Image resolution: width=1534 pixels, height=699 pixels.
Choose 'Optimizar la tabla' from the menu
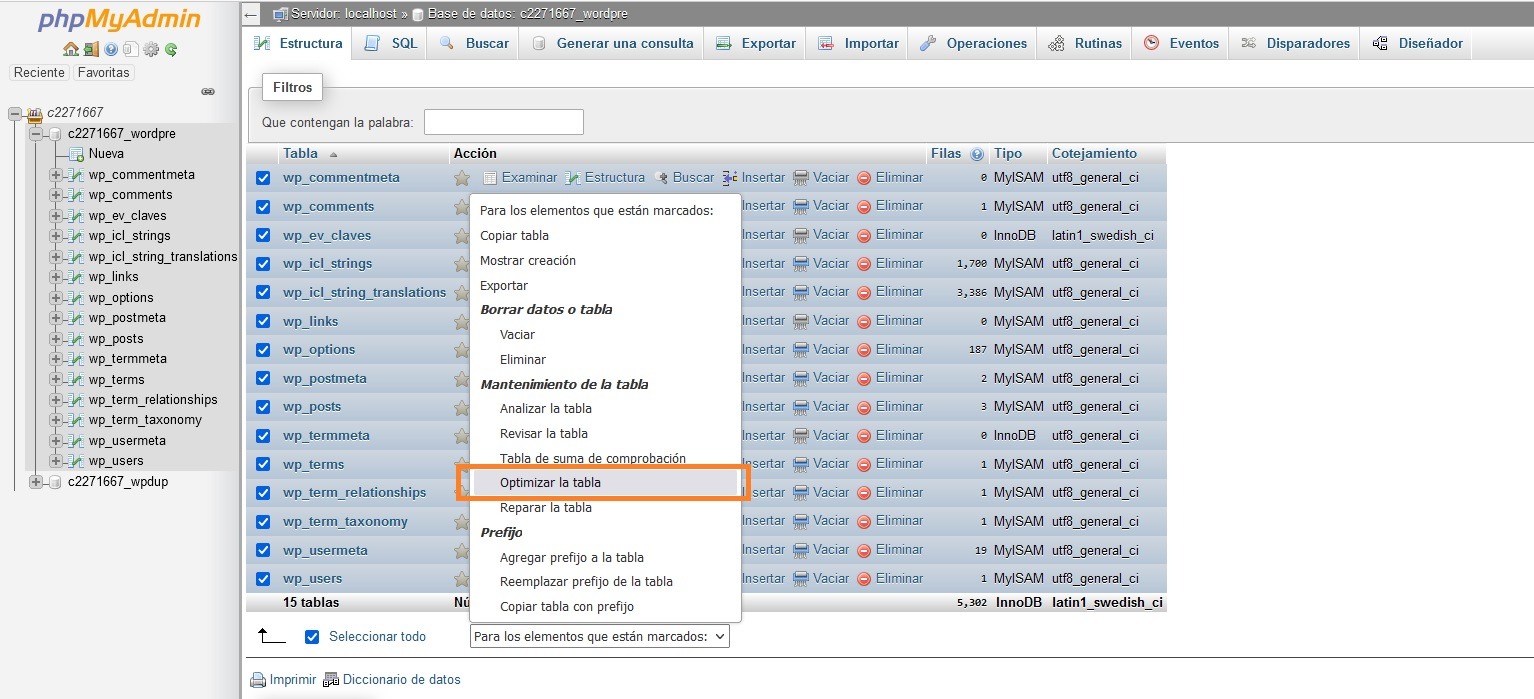click(x=550, y=483)
